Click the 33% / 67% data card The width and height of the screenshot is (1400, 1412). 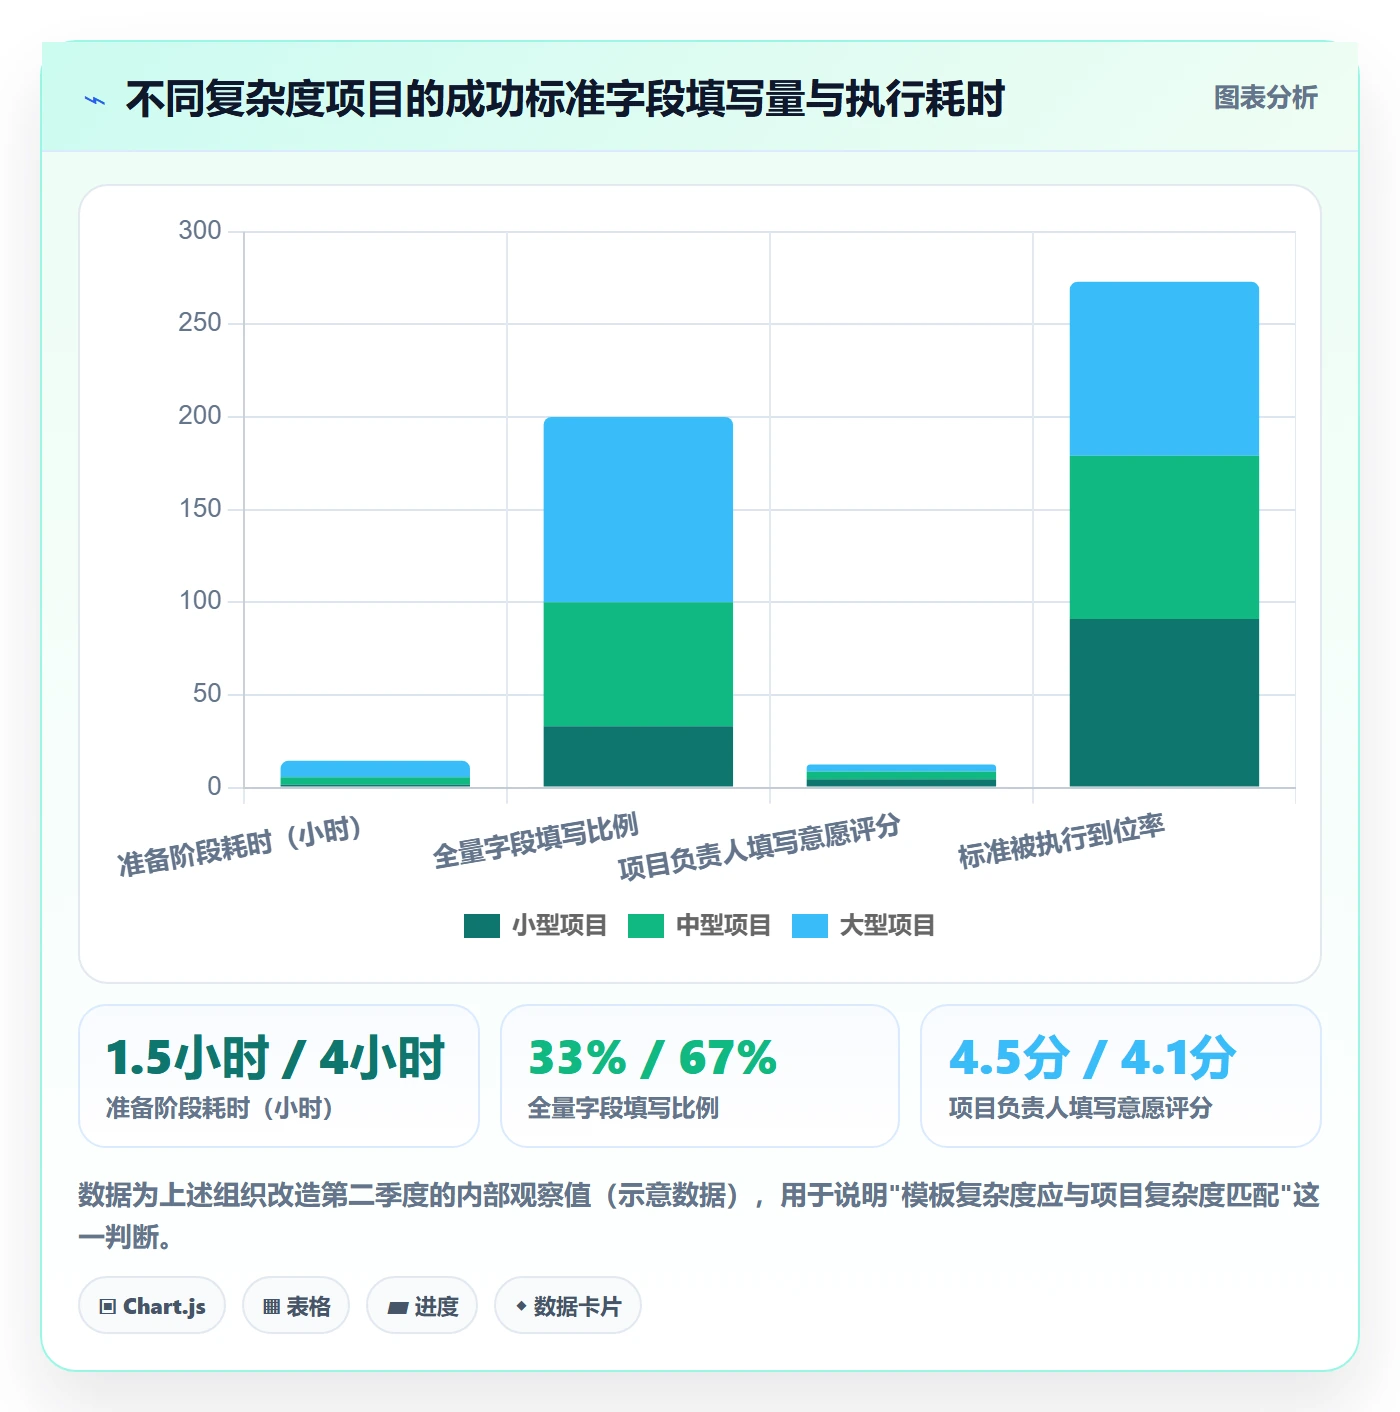coord(700,1076)
